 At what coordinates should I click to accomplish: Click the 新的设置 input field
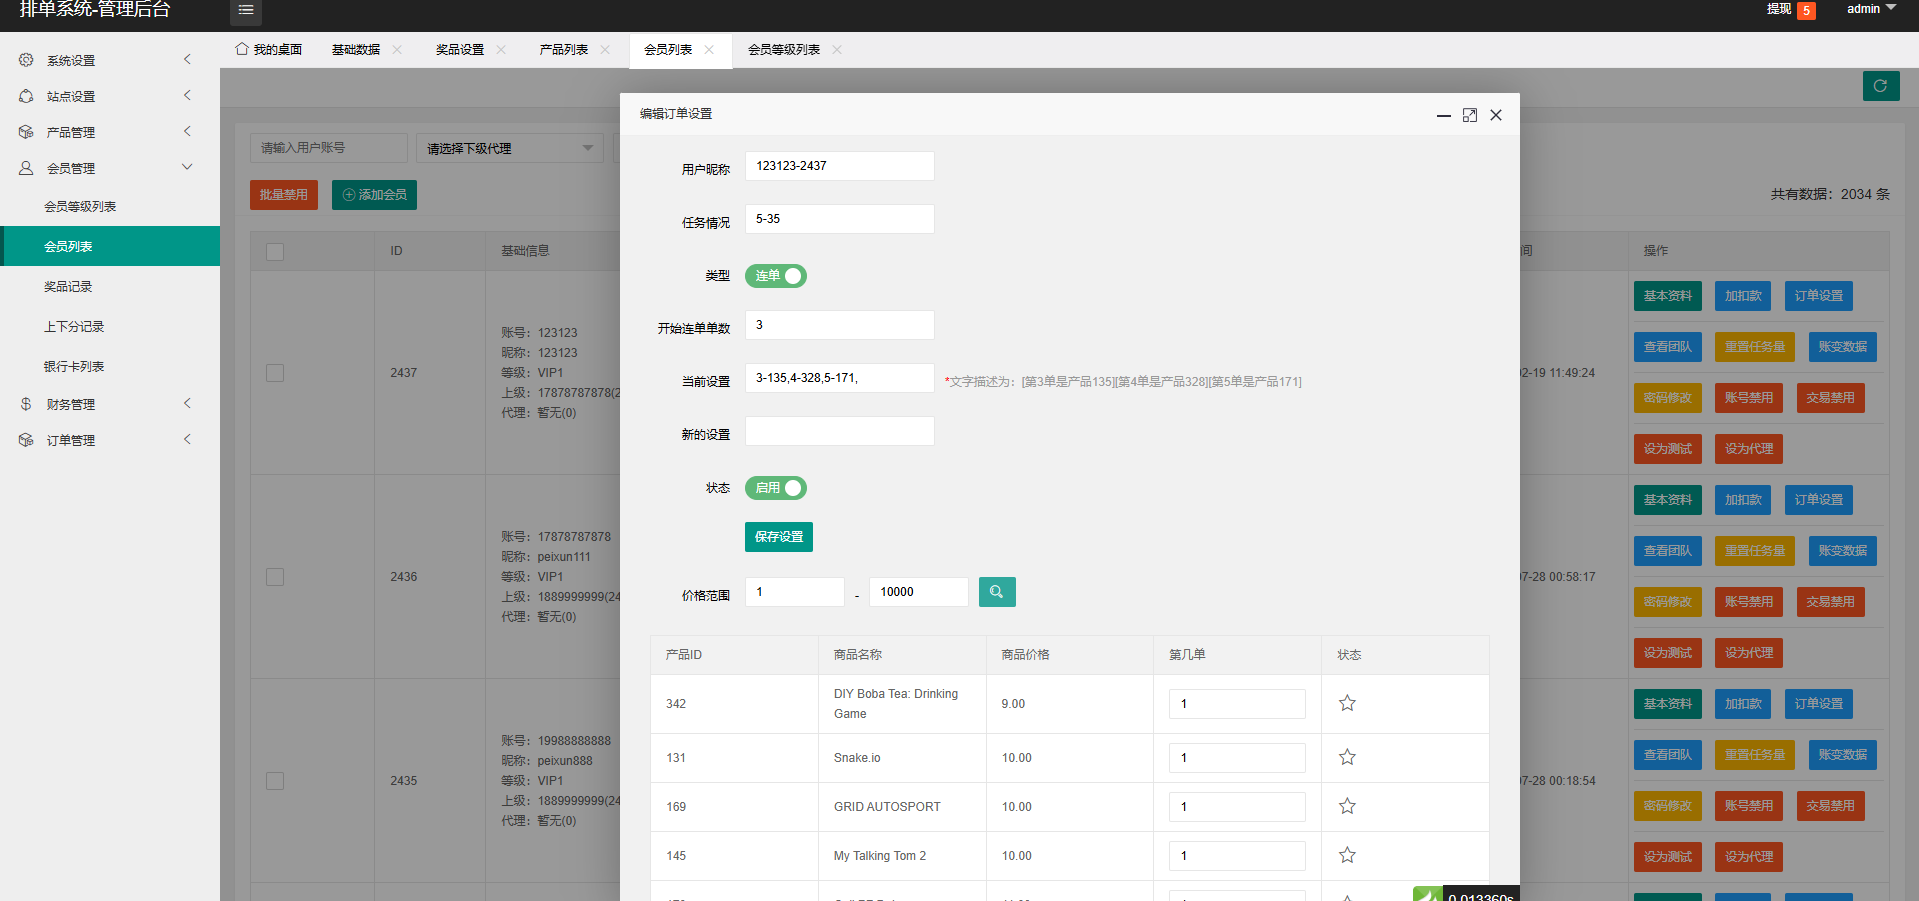point(839,431)
